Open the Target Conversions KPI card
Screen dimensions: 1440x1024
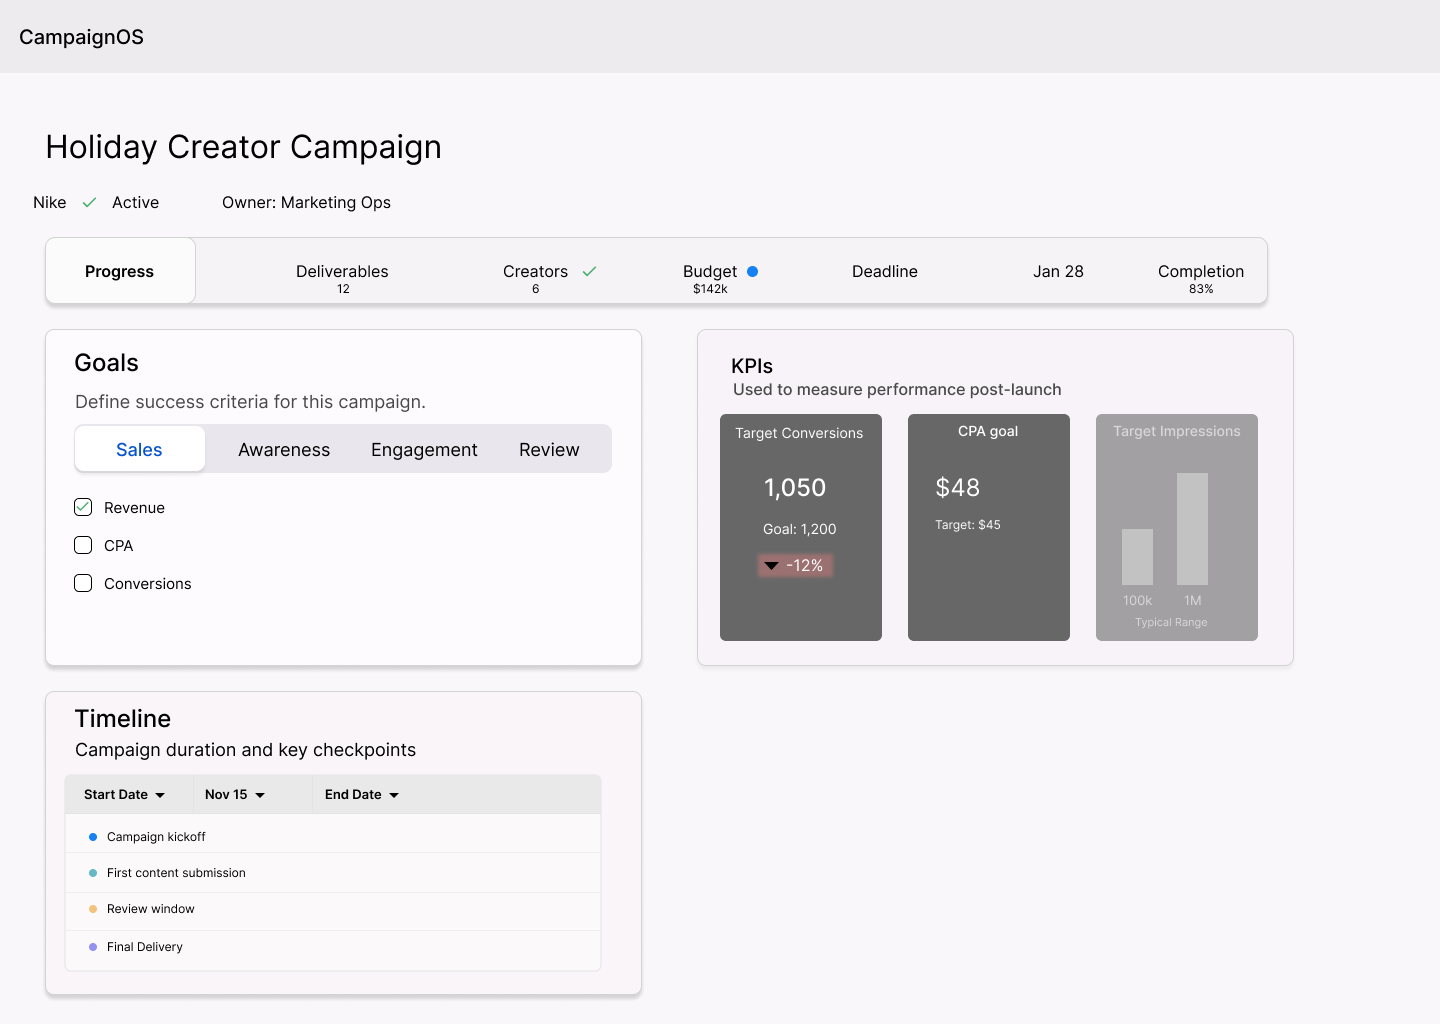801,527
